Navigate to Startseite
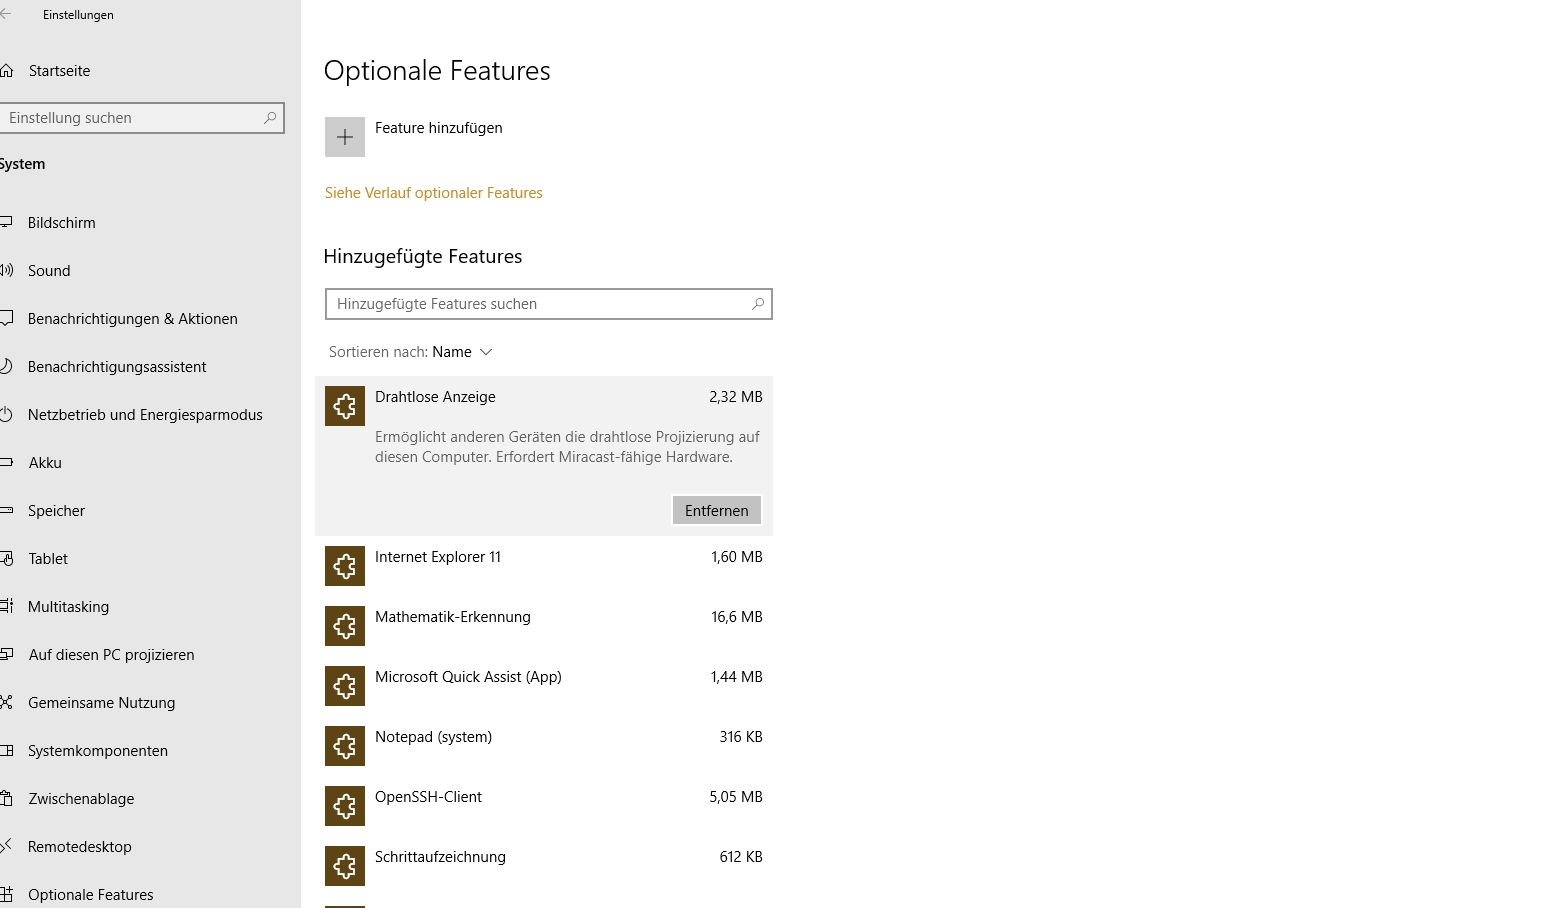 click(60, 70)
